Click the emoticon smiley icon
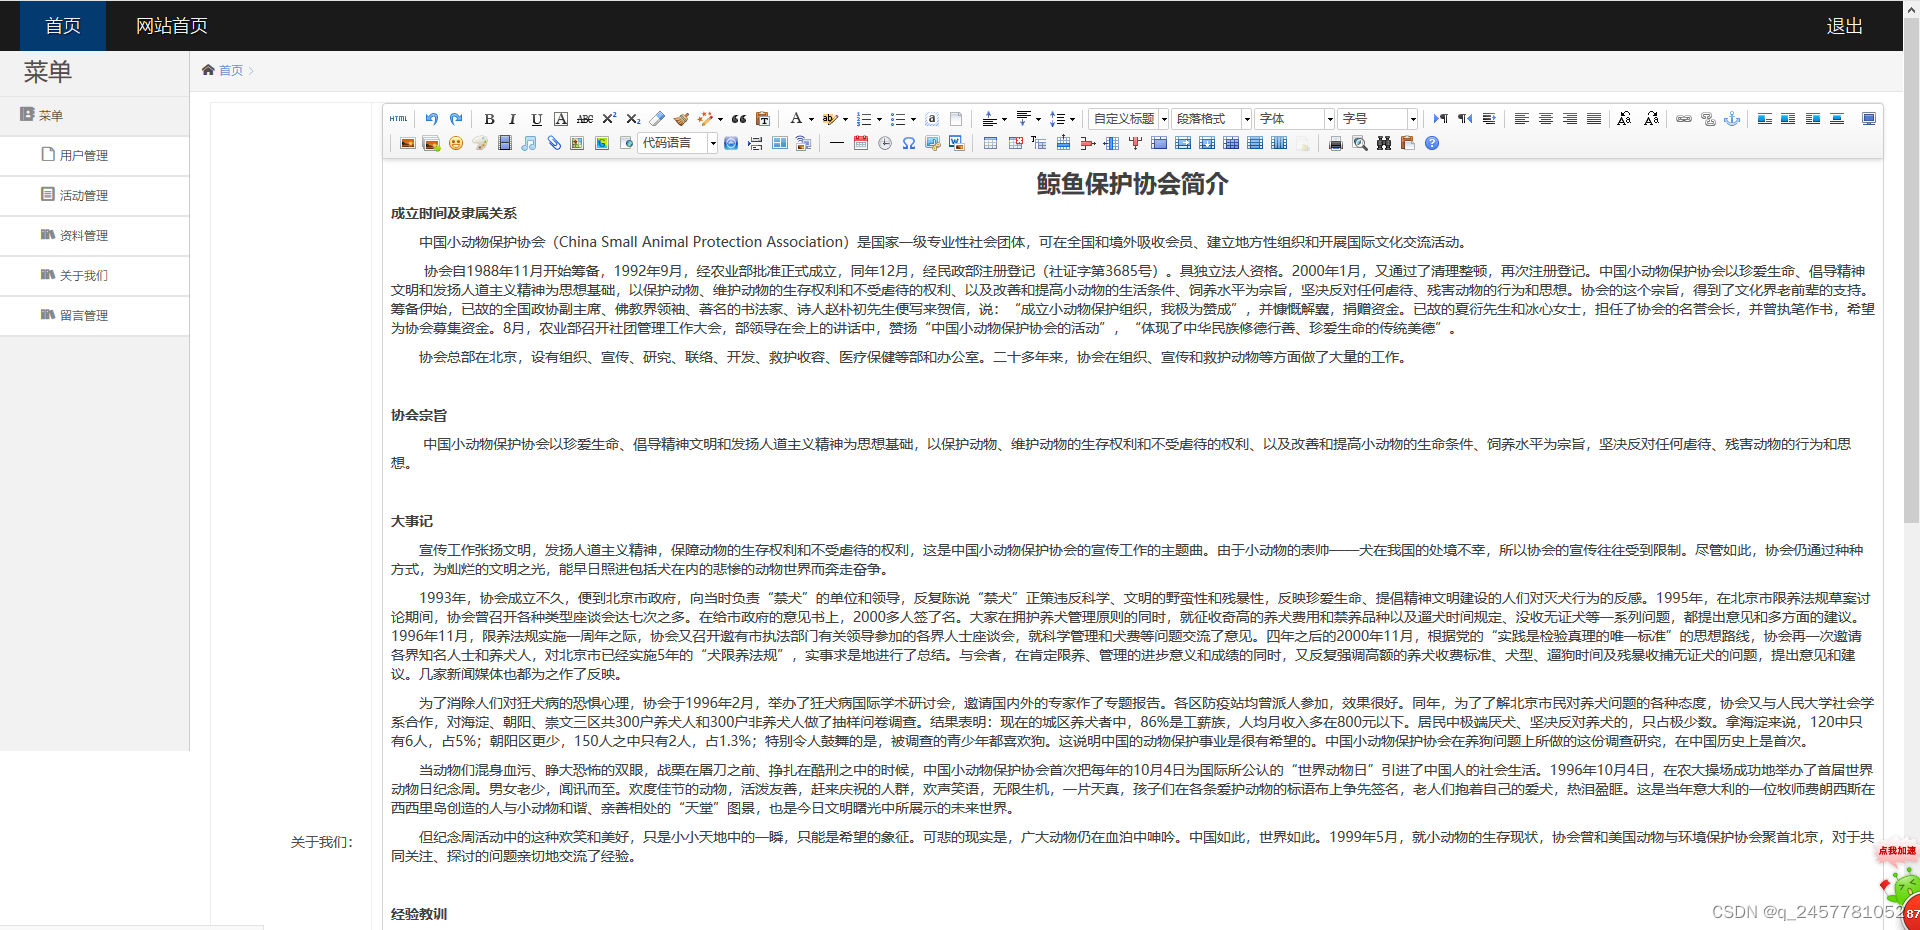The image size is (1920, 930). coord(456,143)
